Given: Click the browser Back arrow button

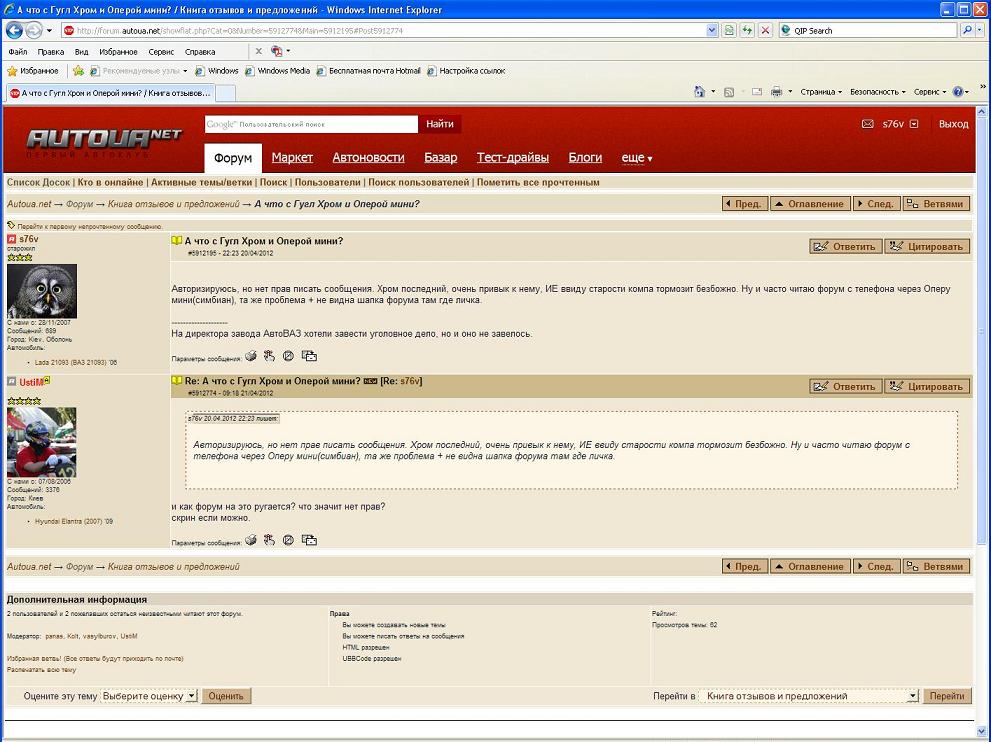Looking at the screenshot, I should point(15,30).
